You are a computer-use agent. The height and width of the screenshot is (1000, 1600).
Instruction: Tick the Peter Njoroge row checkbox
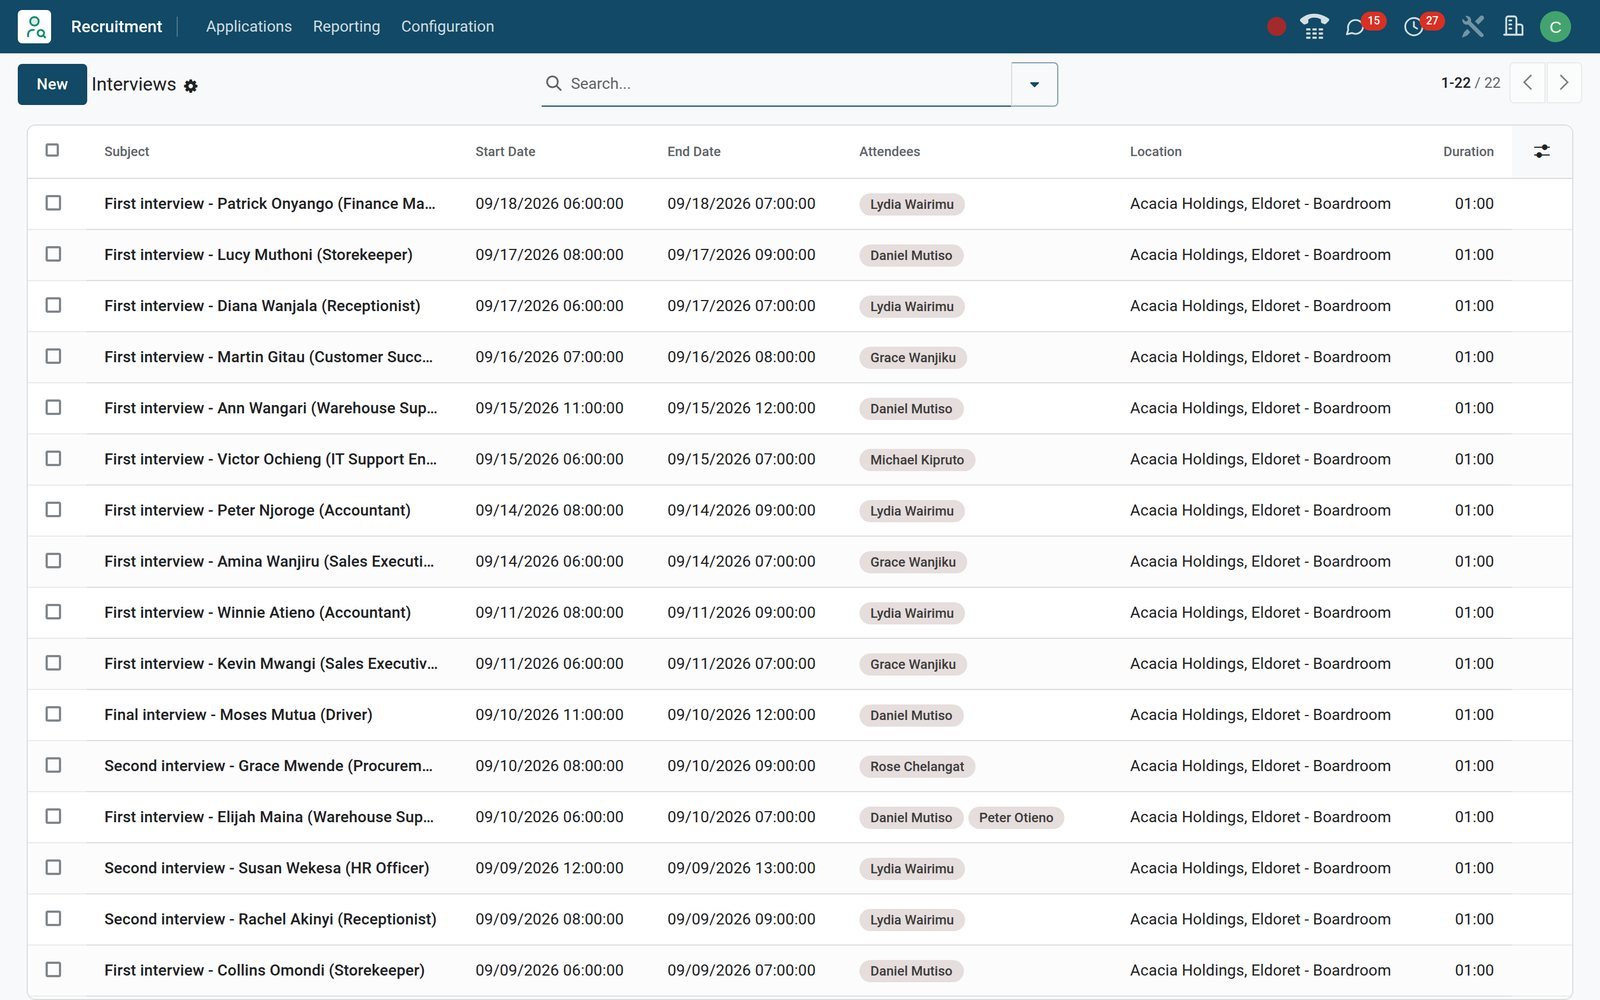53,509
